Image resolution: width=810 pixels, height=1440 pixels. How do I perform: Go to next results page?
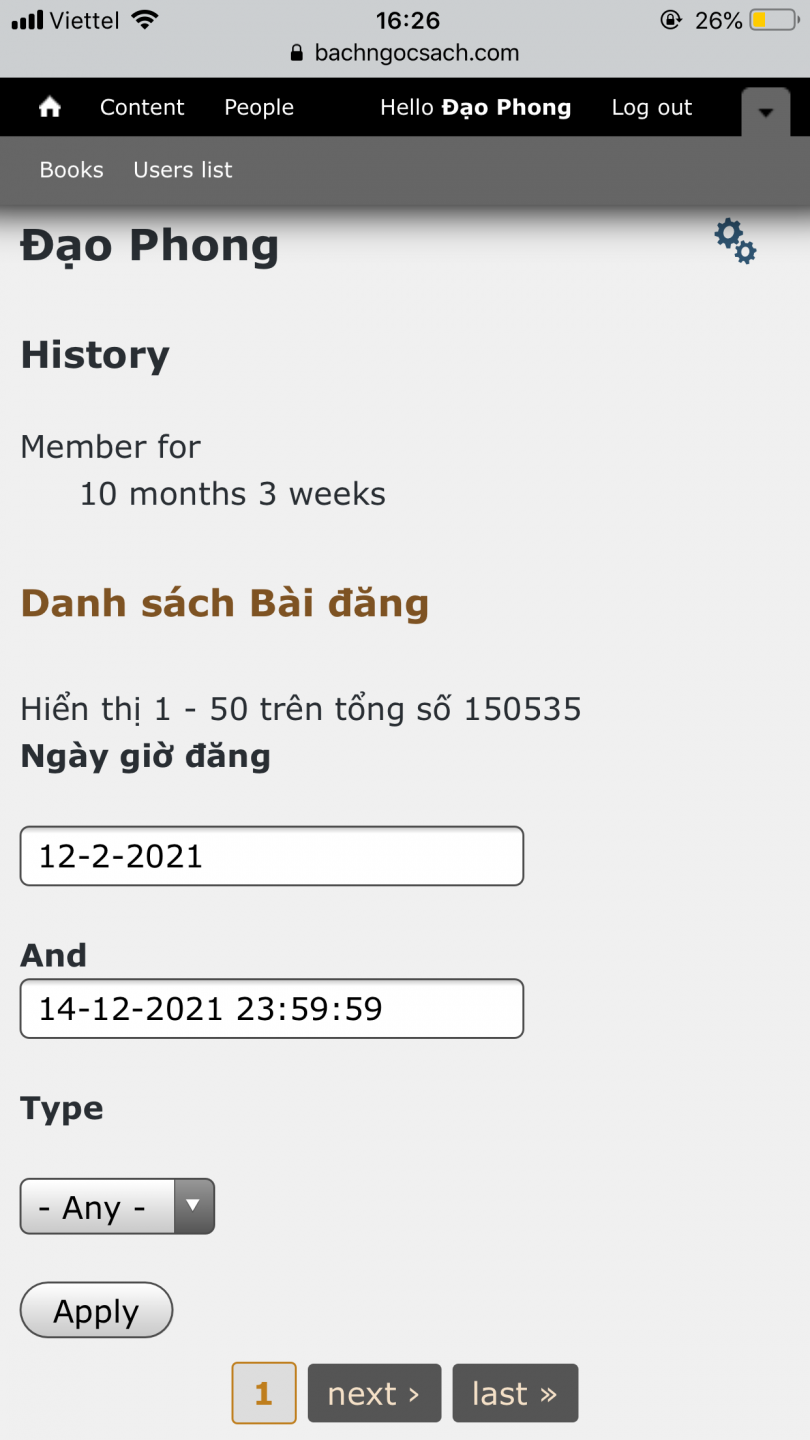coord(374,1393)
